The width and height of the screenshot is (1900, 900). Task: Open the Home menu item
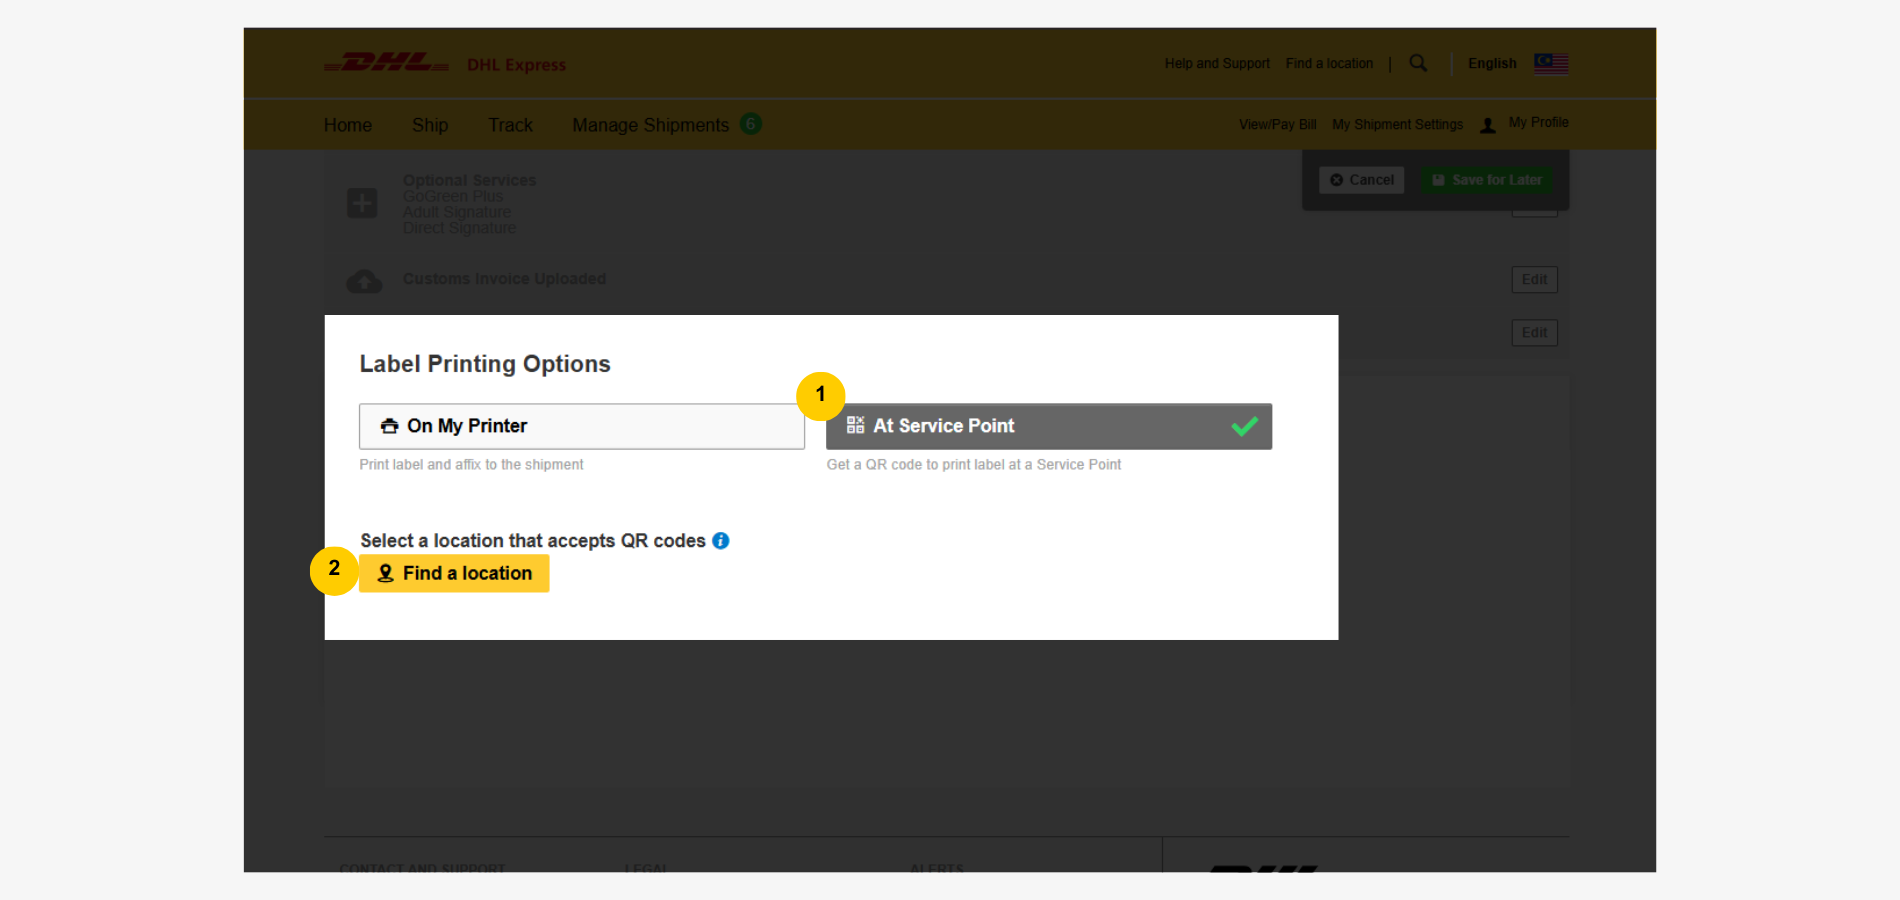[x=348, y=125]
